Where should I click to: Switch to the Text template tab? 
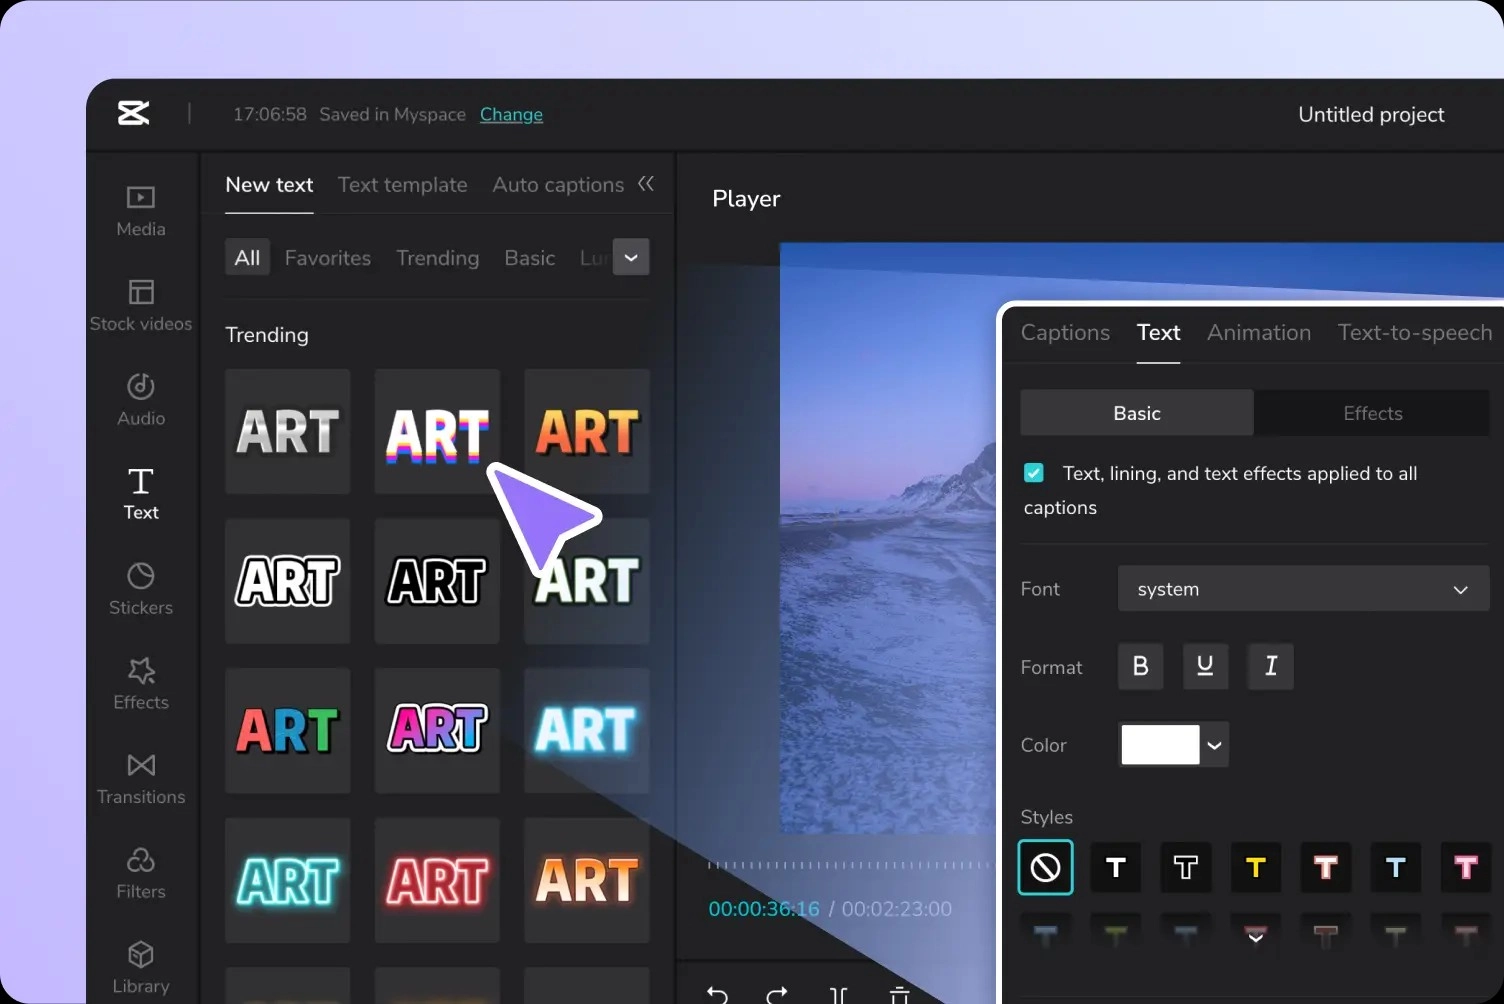point(402,185)
